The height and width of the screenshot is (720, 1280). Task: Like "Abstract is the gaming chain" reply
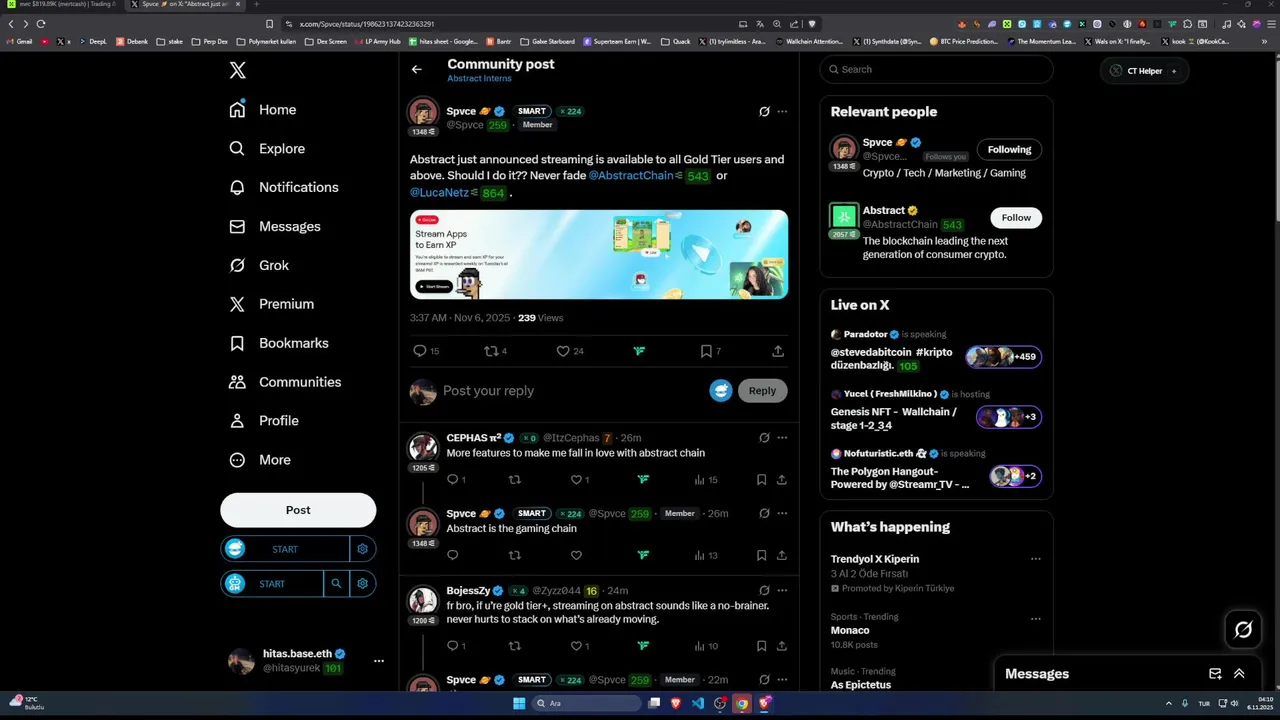point(576,555)
